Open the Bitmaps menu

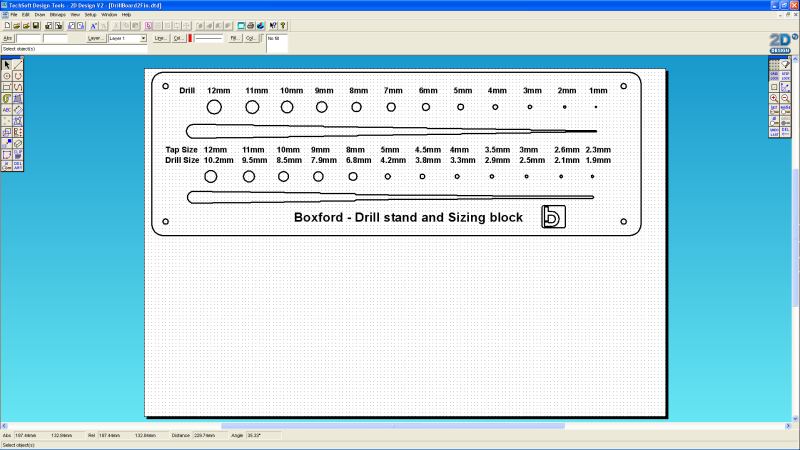(x=58, y=15)
